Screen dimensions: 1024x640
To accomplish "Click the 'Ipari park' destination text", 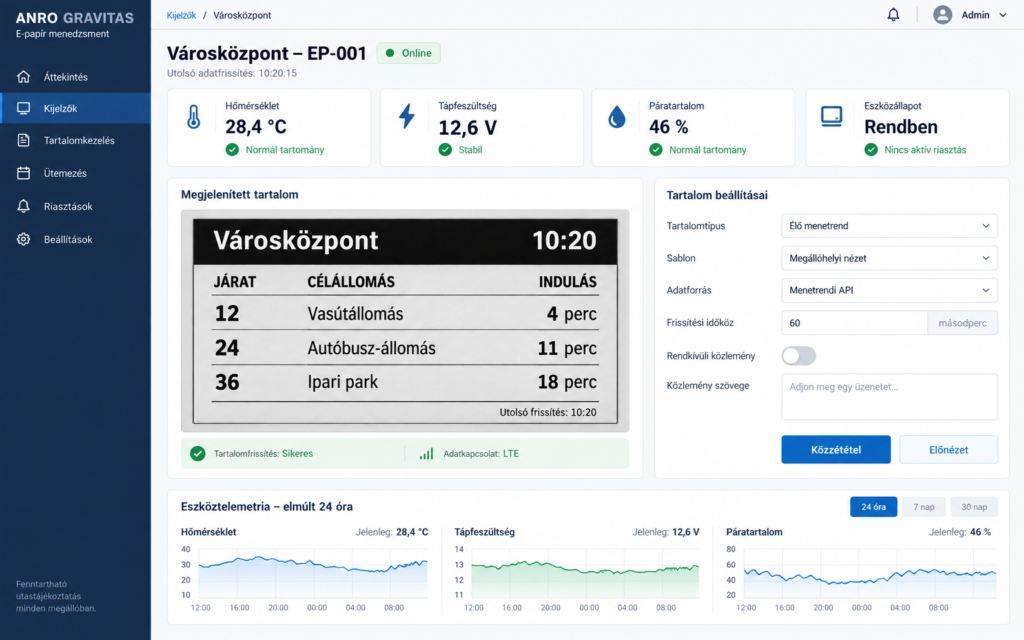I will pyautogui.click(x=342, y=382).
